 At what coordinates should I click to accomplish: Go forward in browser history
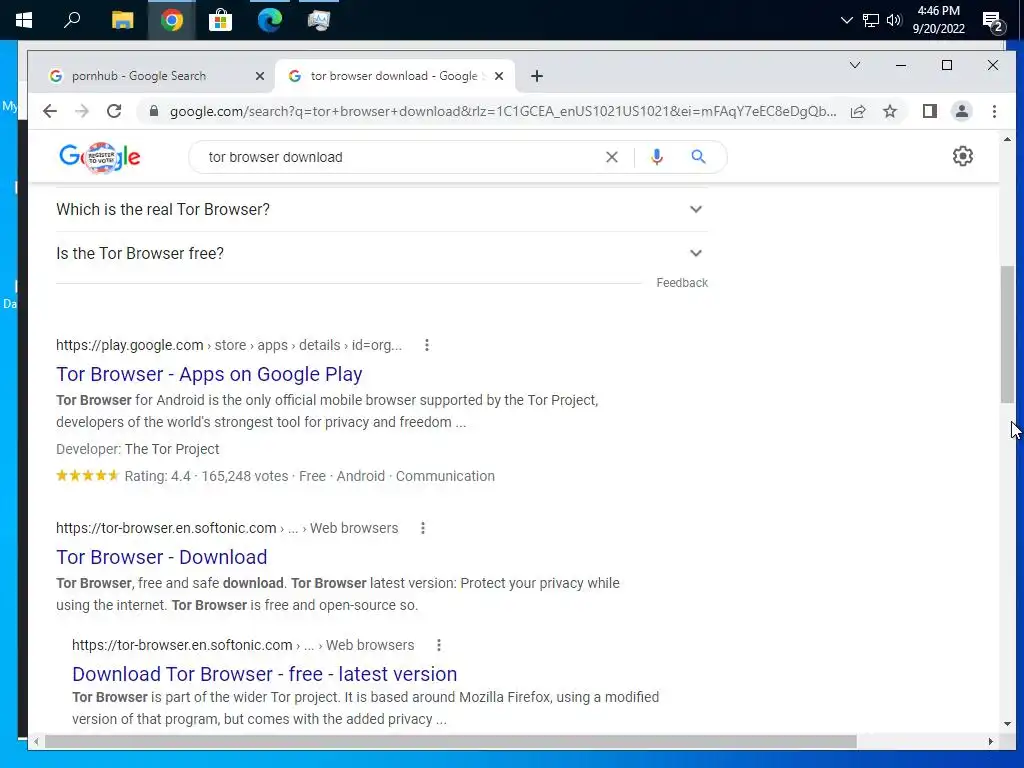[82, 111]
